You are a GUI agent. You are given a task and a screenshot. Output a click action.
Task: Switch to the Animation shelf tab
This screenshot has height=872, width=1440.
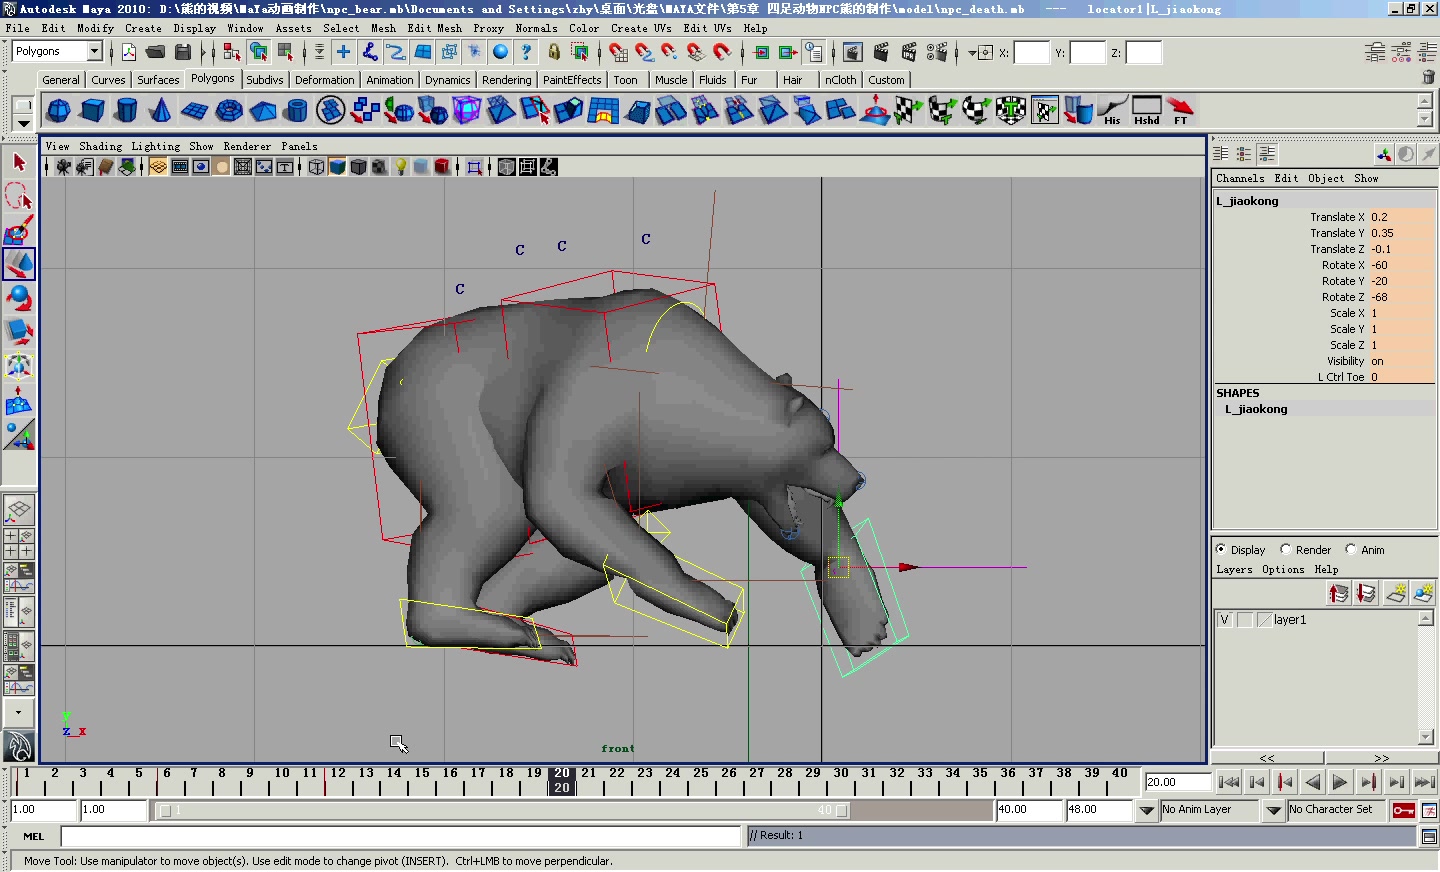(x=389, y=80)
